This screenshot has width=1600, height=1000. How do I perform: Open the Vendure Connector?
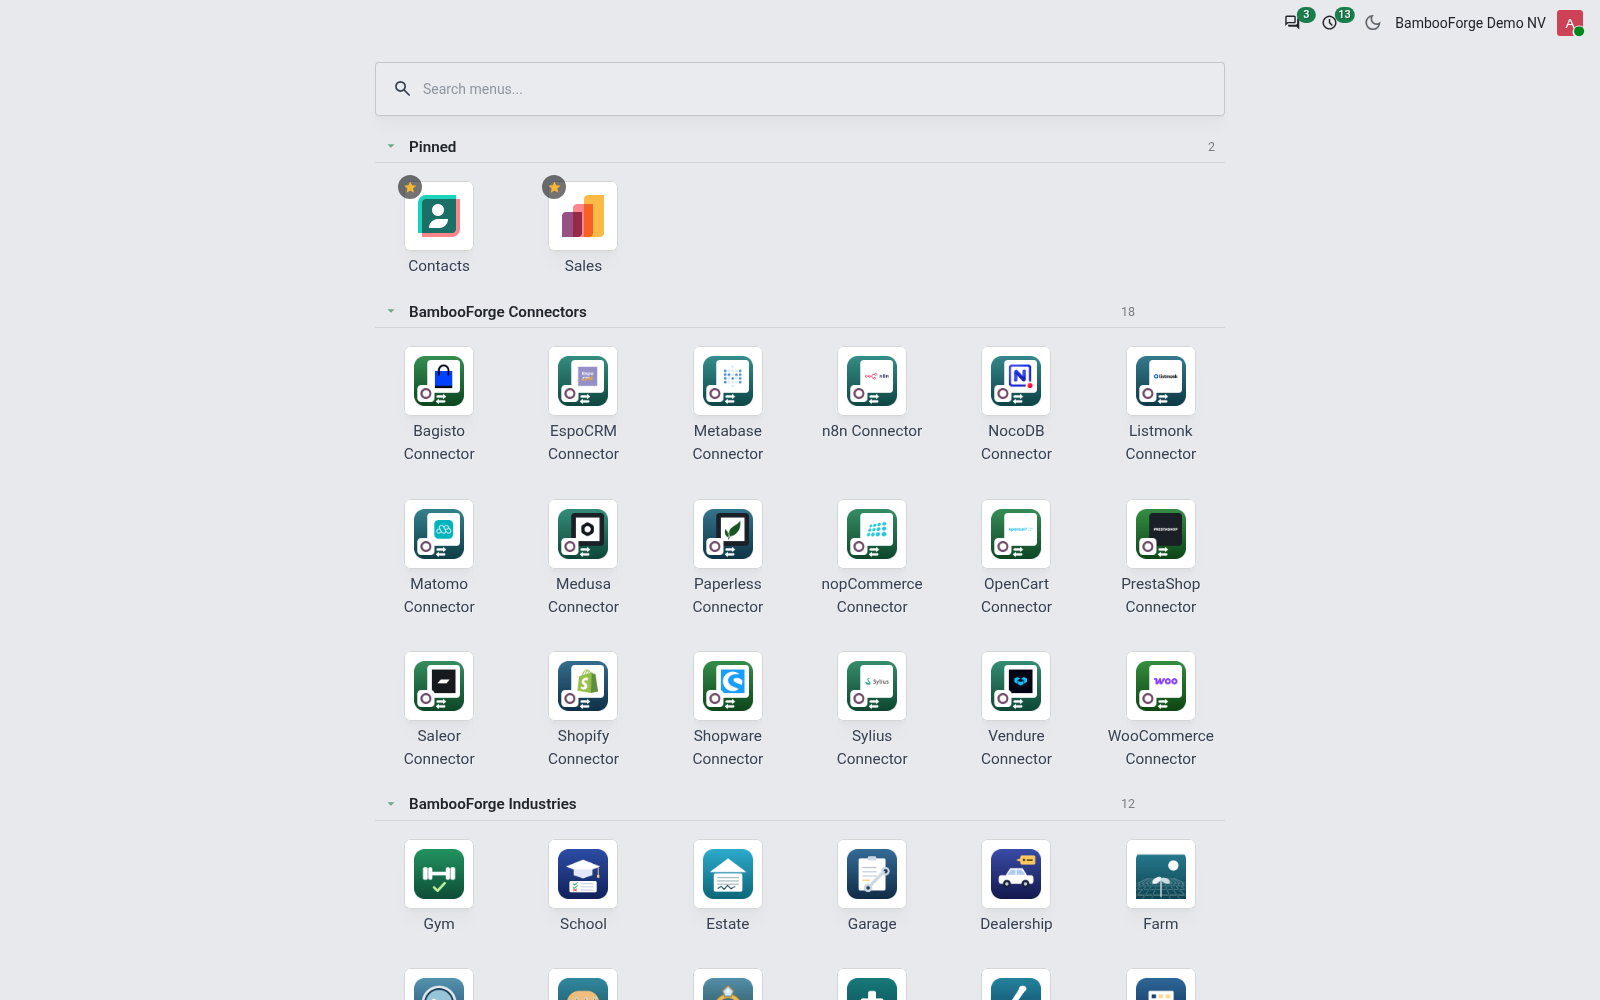click(x=1016, y=686)
